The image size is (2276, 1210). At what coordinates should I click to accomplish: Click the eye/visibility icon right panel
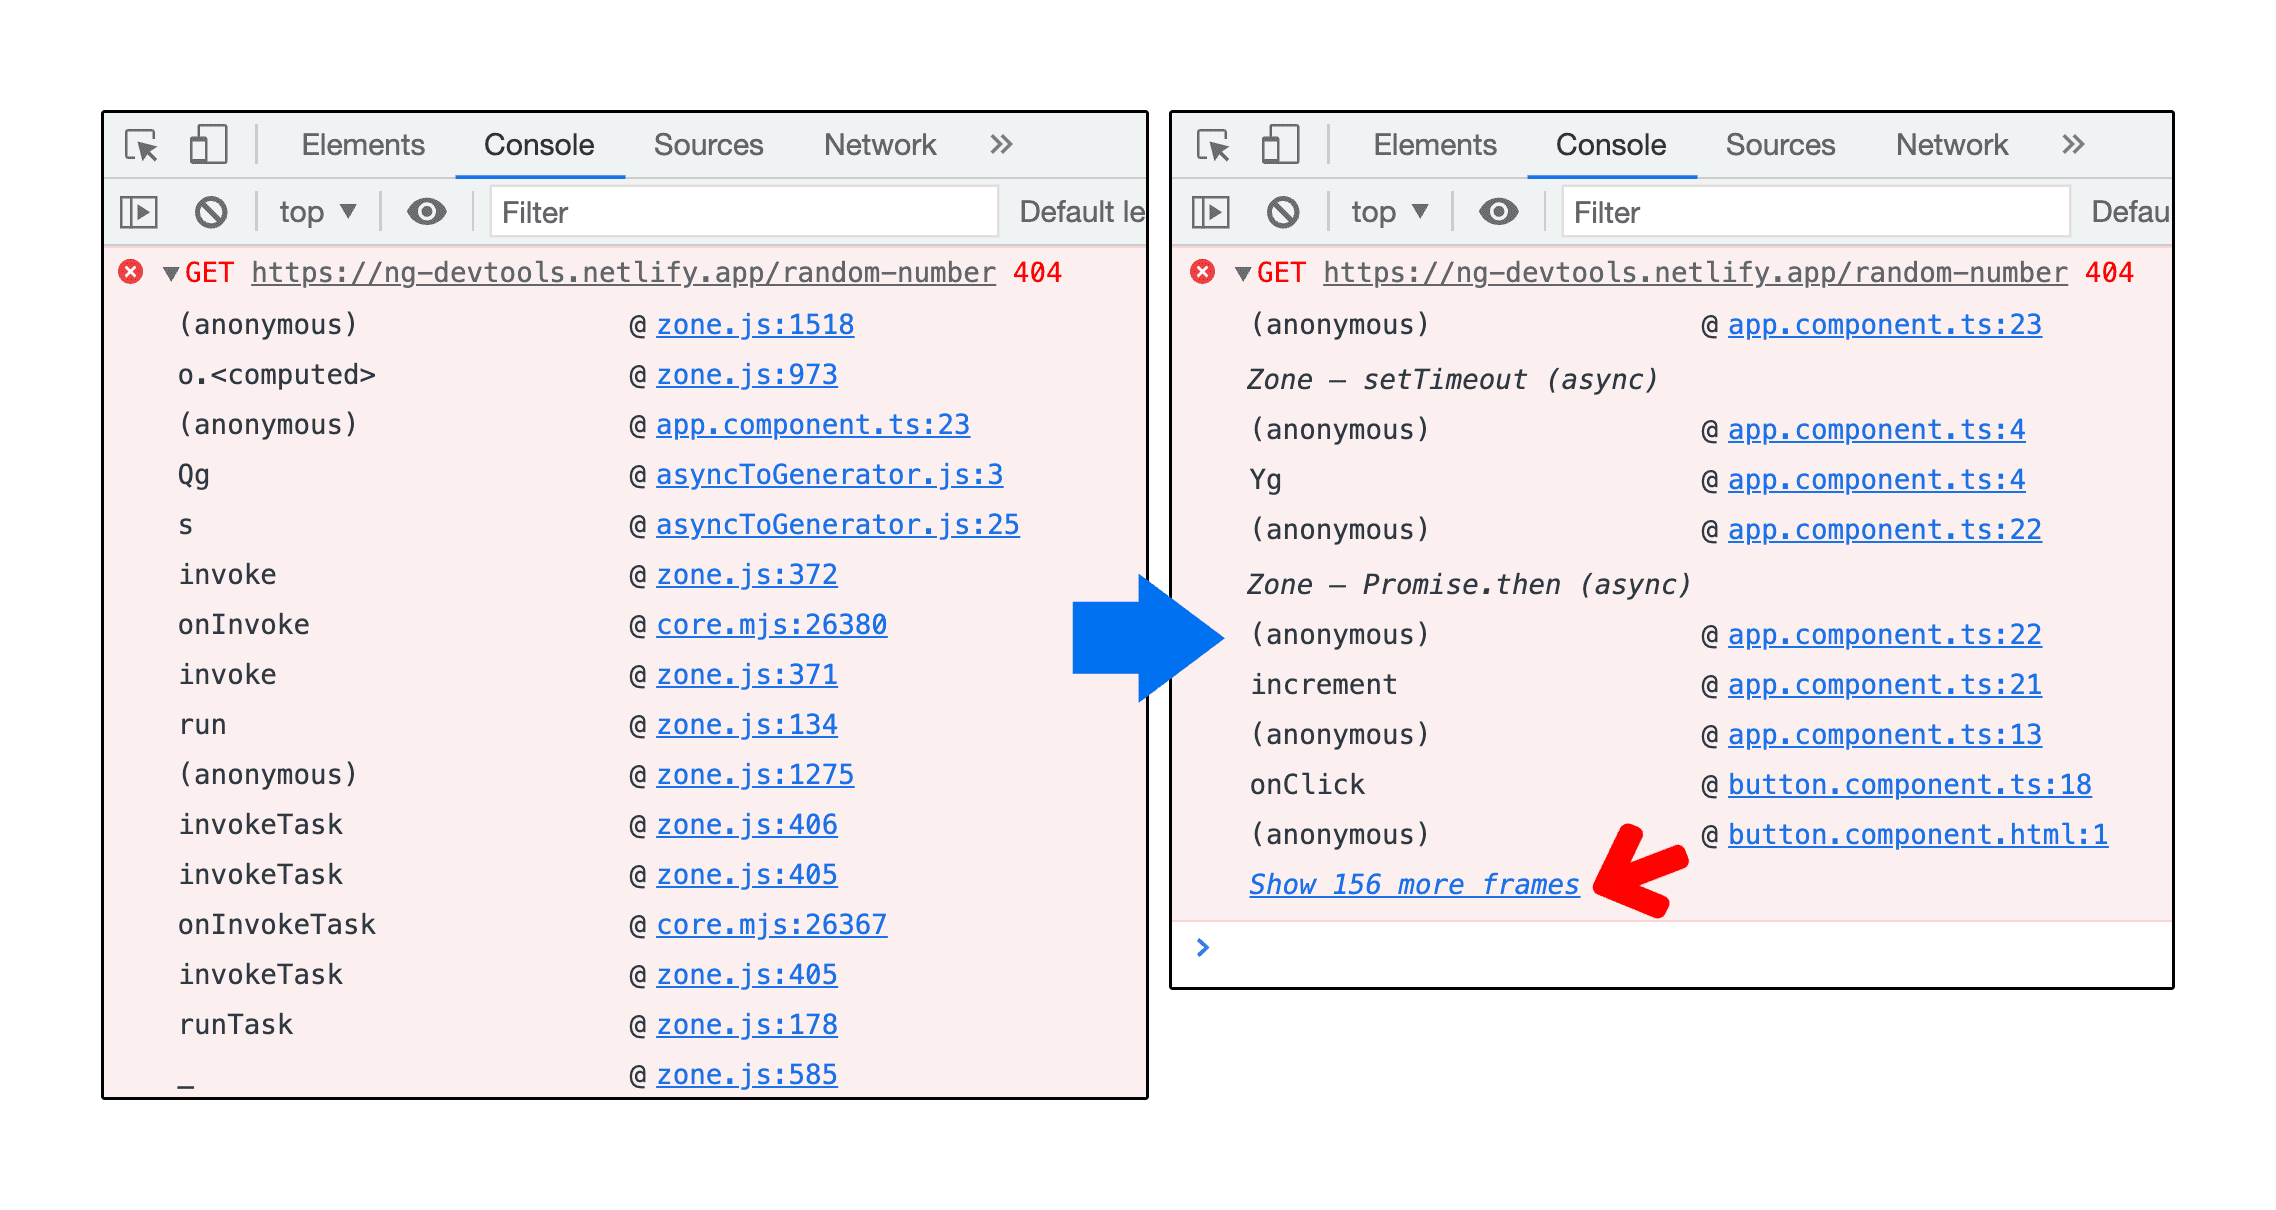(x=1499, y=212)
